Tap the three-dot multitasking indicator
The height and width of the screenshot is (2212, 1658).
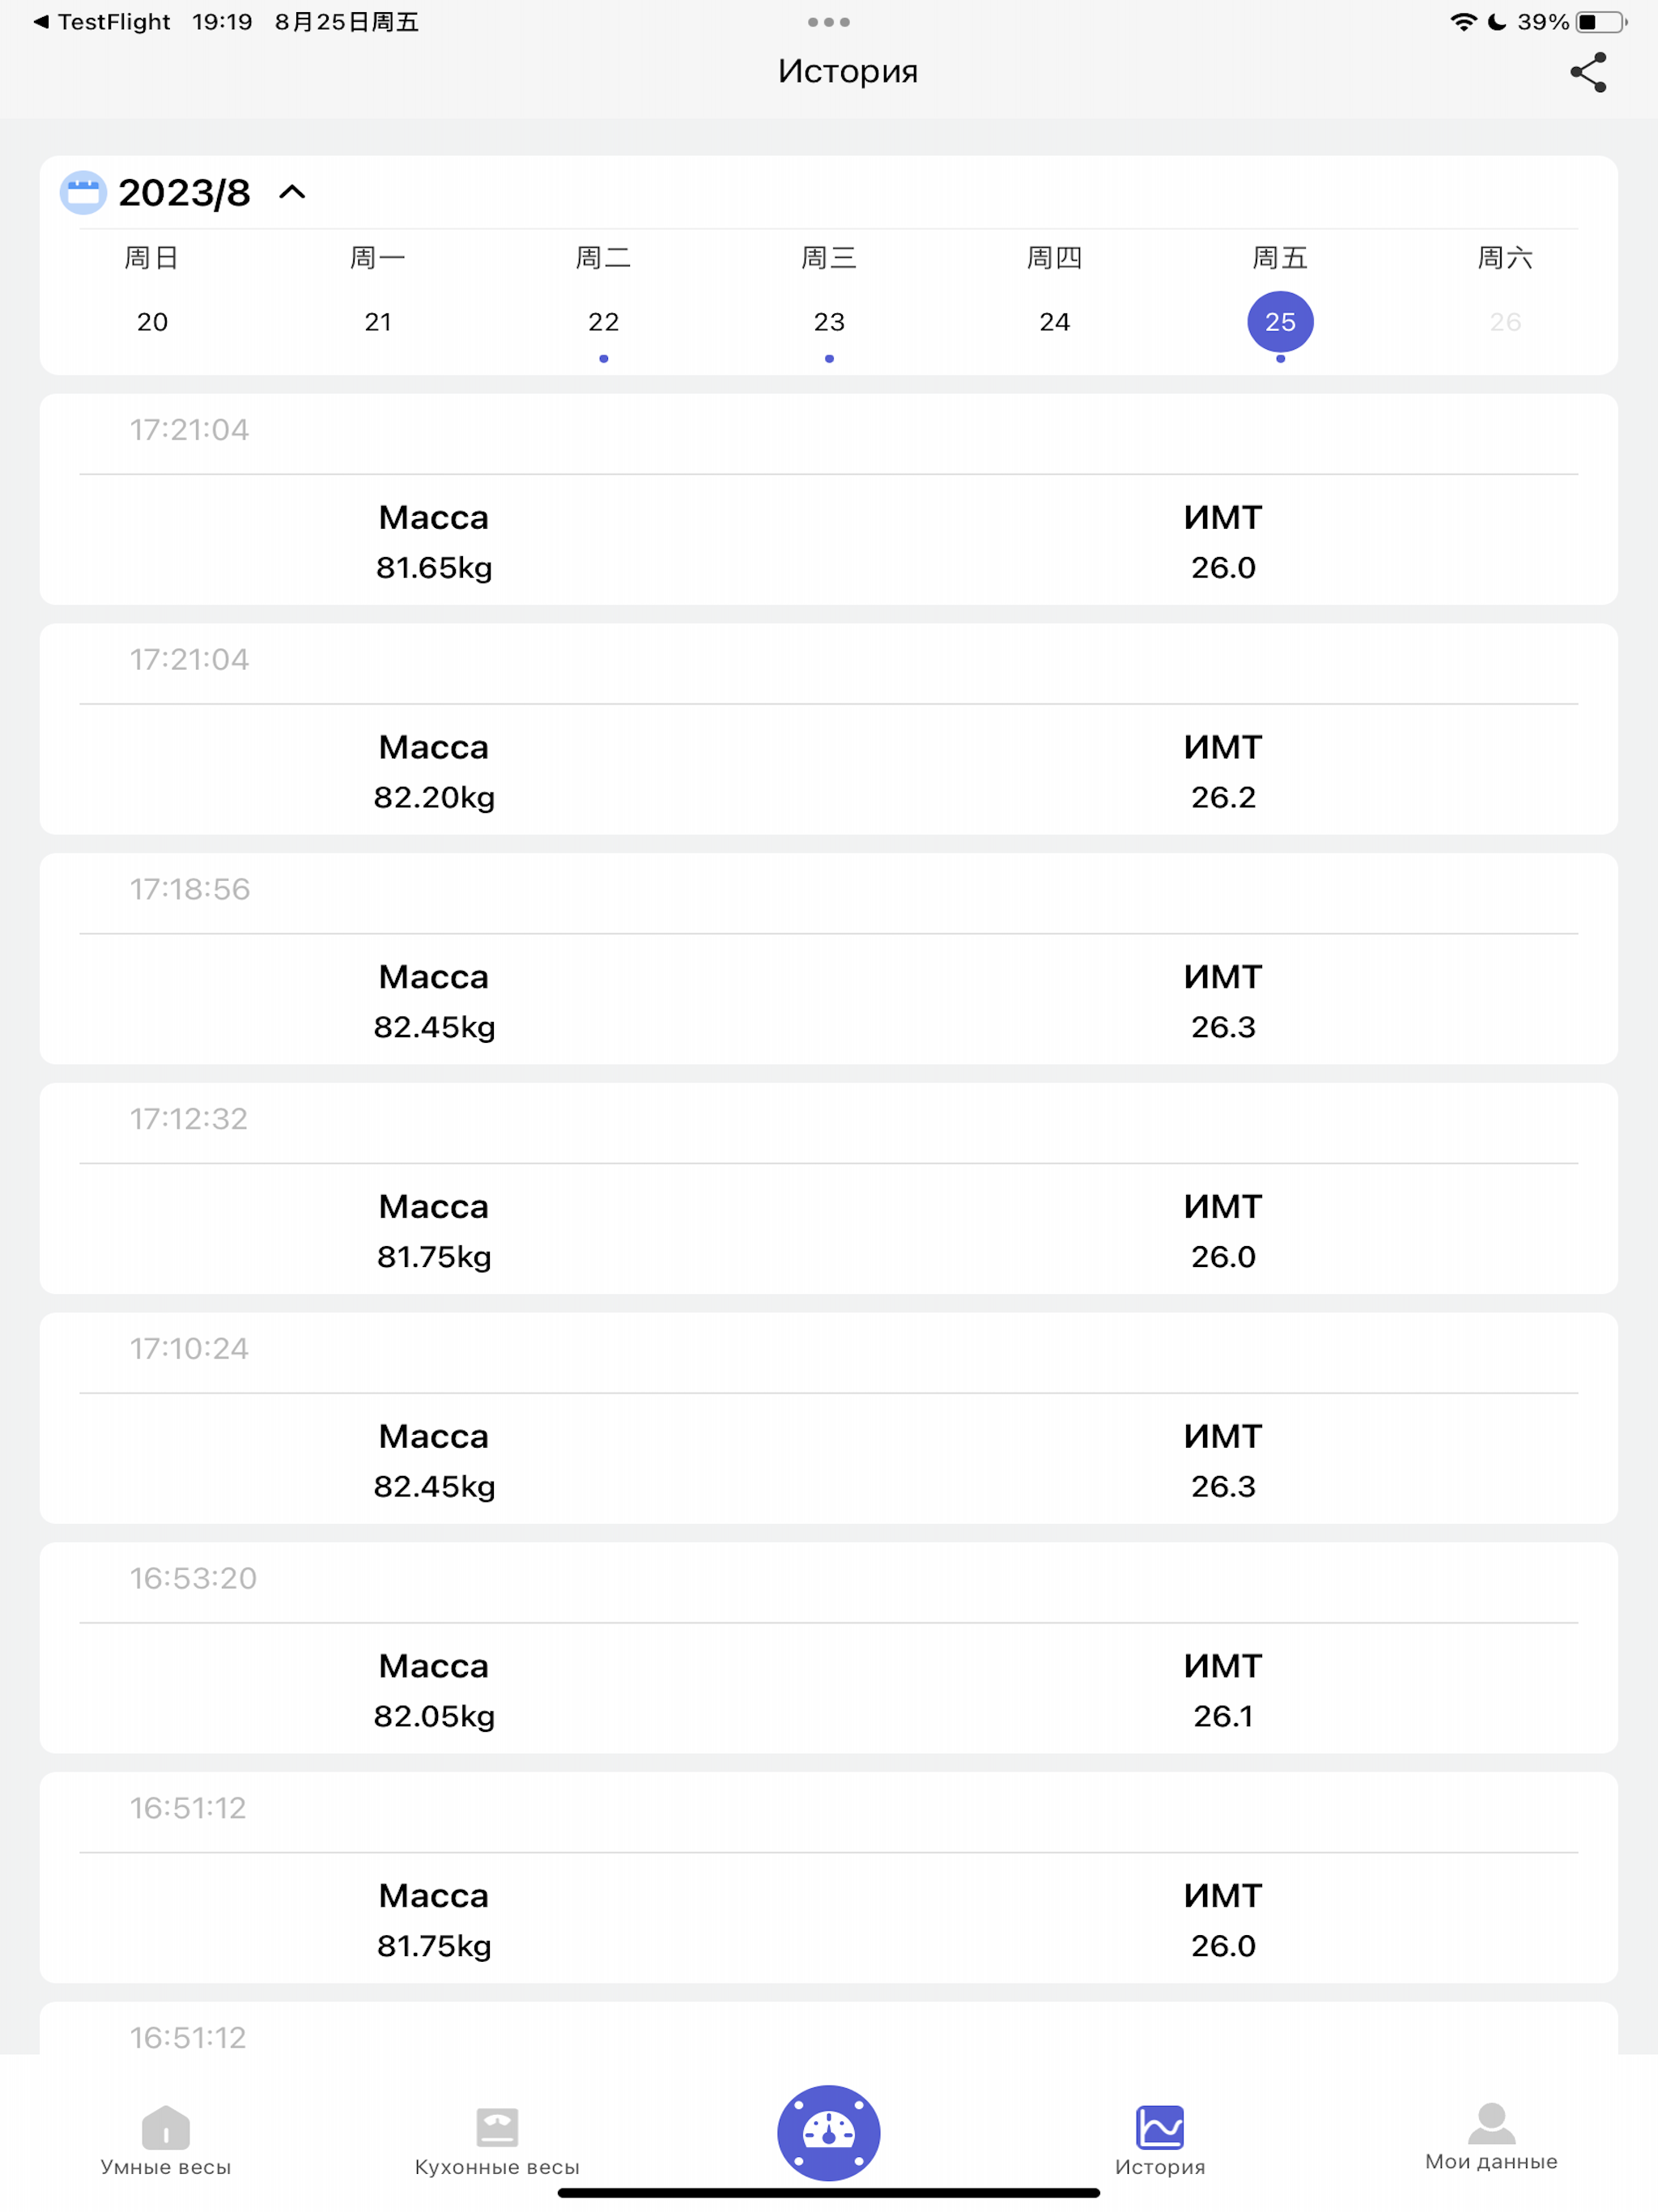pos(829,22)
